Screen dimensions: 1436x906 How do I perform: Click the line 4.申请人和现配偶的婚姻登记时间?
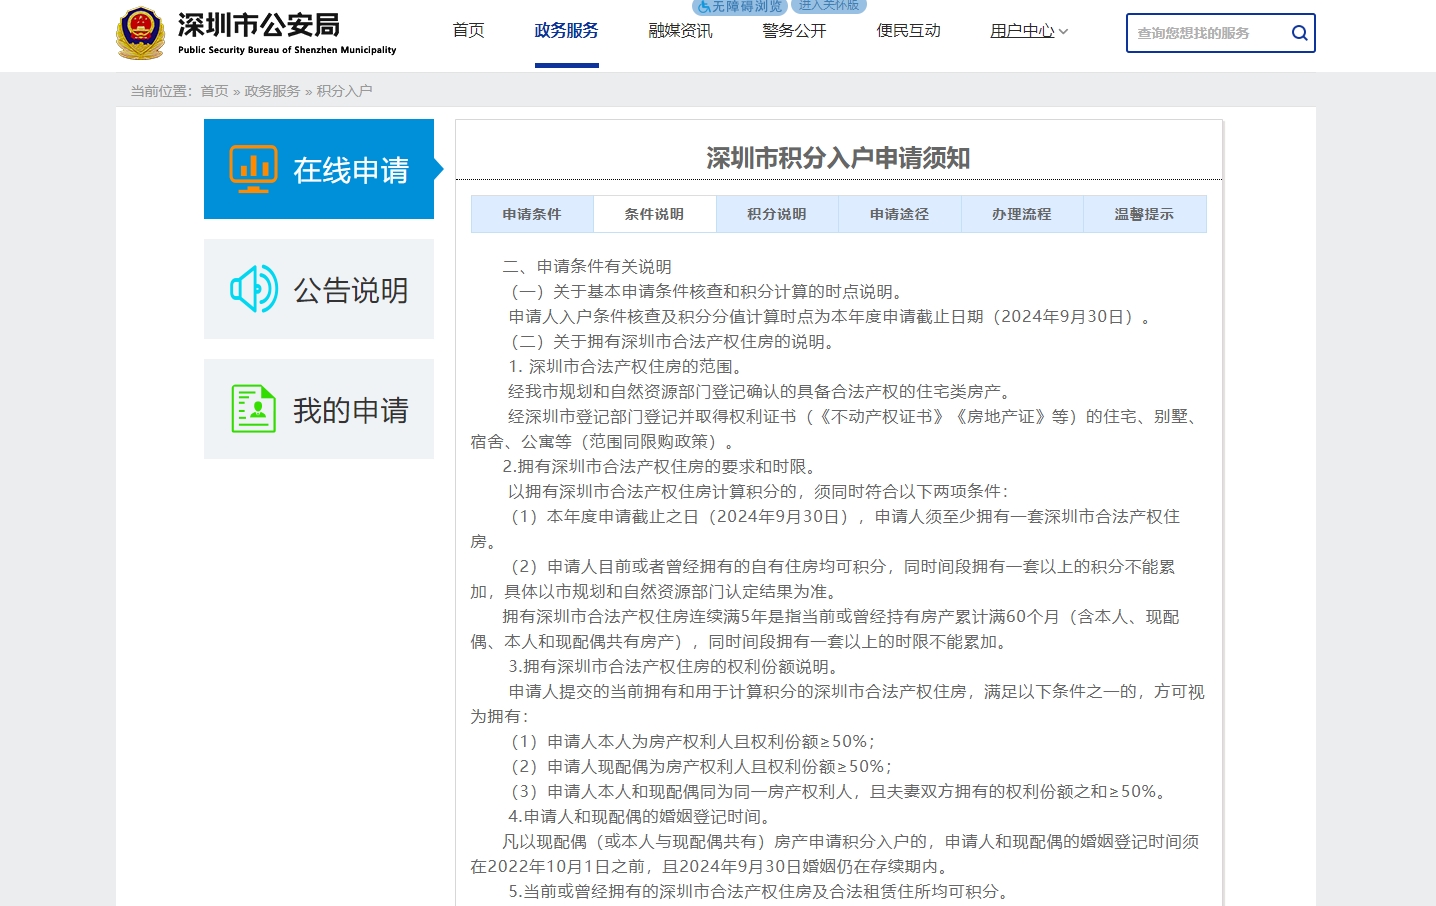tap(641, 817)
